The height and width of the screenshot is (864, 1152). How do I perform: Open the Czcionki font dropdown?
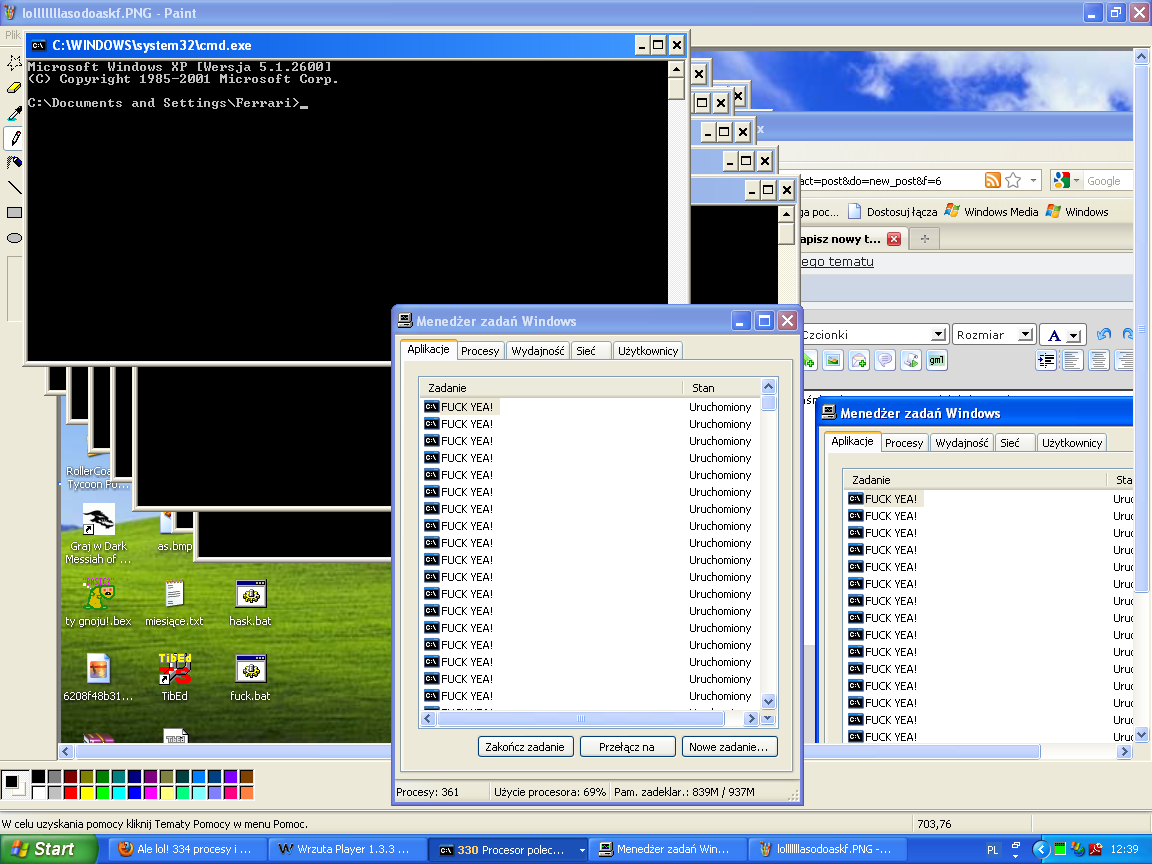point(938,335)
